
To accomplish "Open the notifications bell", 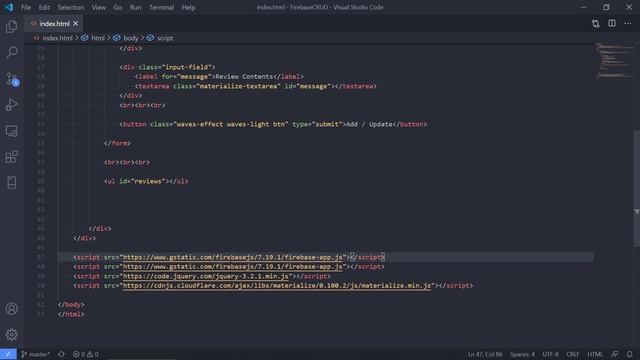I will coord(629,354).
